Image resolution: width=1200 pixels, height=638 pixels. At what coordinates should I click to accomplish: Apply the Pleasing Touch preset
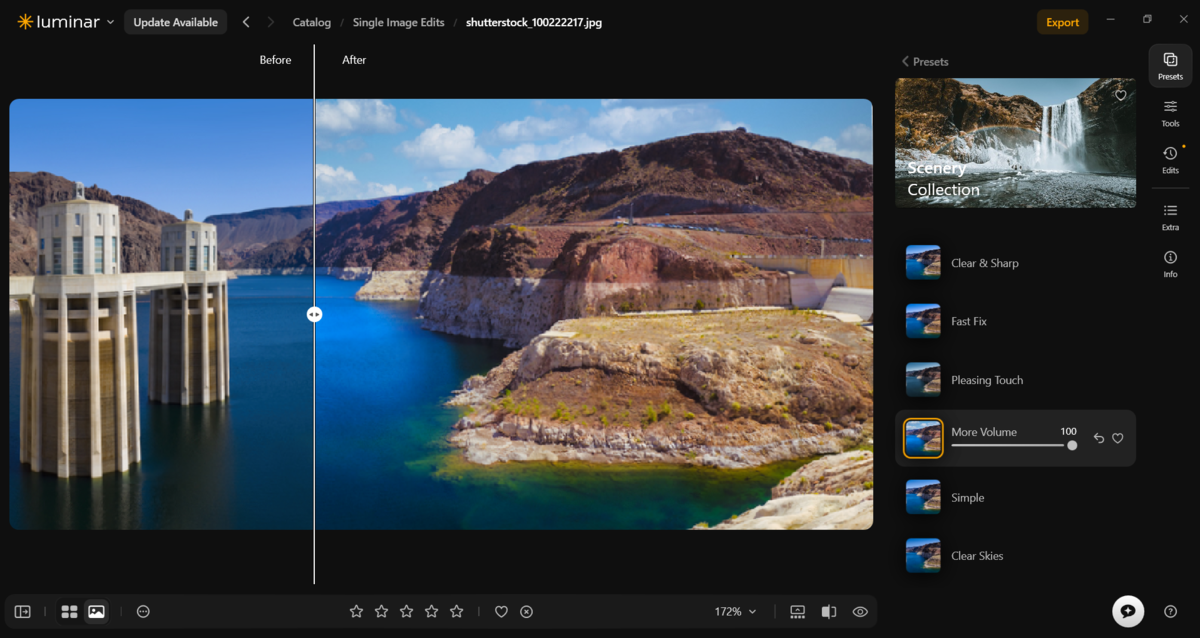pos(1015,380)
